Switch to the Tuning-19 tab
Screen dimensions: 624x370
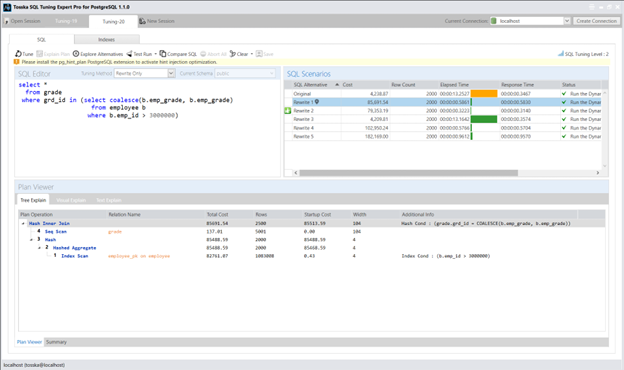point(66,21)
